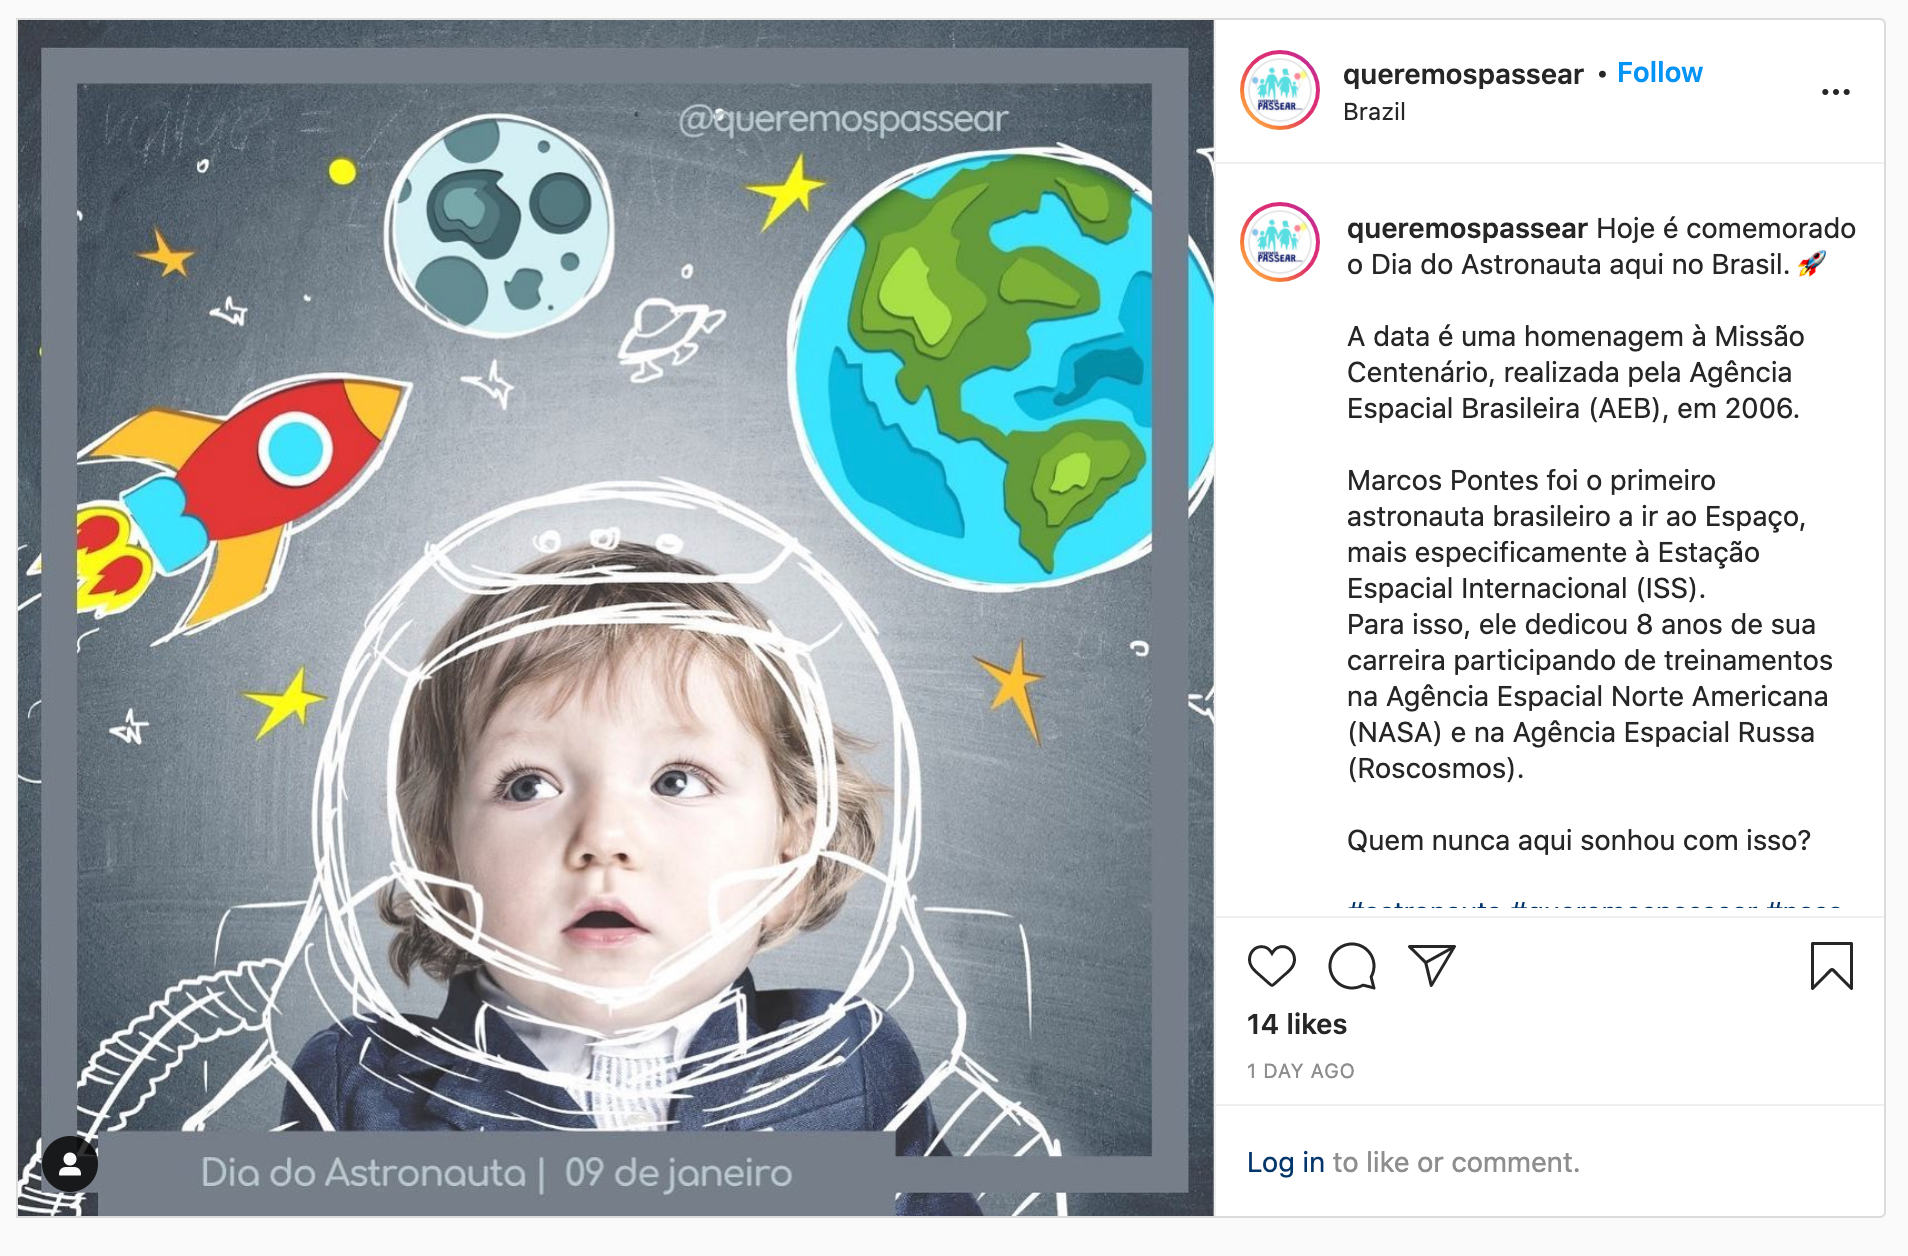Click the 1 DAY AGO timestamp
The height and width of the screenshot is (1256, 1908).
click(x=1300, y=1071)
